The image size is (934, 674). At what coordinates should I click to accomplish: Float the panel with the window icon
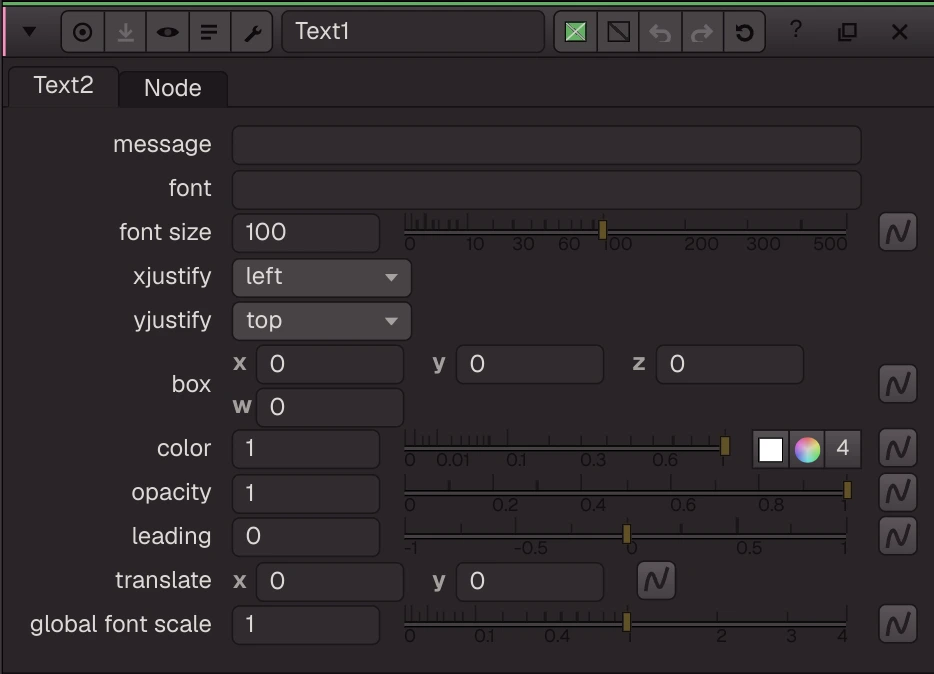(847, 32)
